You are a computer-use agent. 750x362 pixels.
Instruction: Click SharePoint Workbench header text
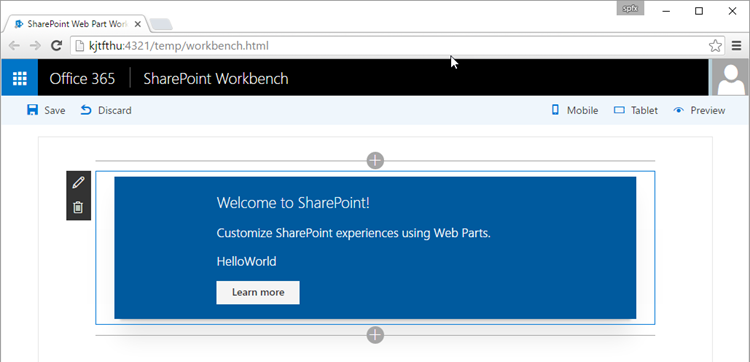point(216,78)
